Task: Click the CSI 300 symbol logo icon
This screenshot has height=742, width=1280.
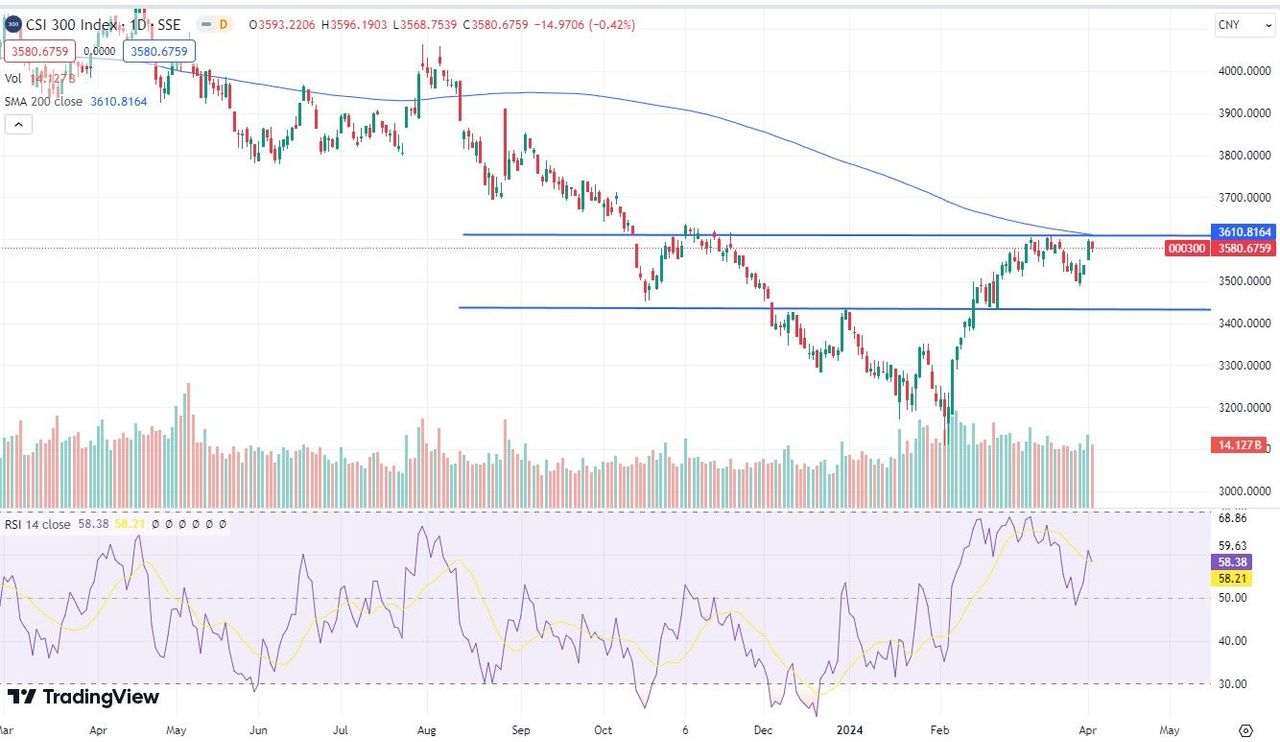Action: pos(13,24)
